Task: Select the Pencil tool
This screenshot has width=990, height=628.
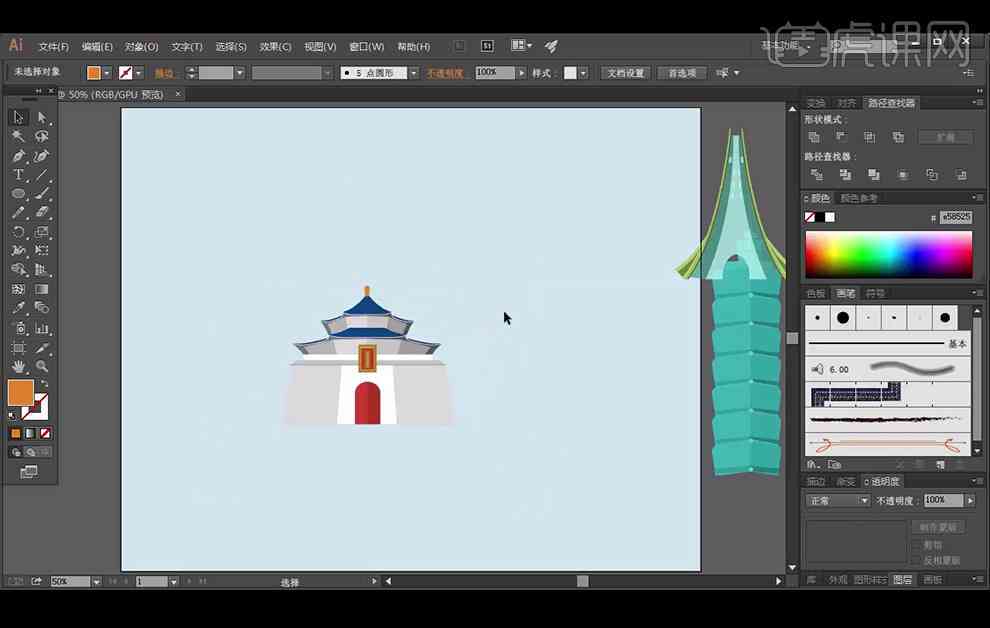Action: click(18, 213)
